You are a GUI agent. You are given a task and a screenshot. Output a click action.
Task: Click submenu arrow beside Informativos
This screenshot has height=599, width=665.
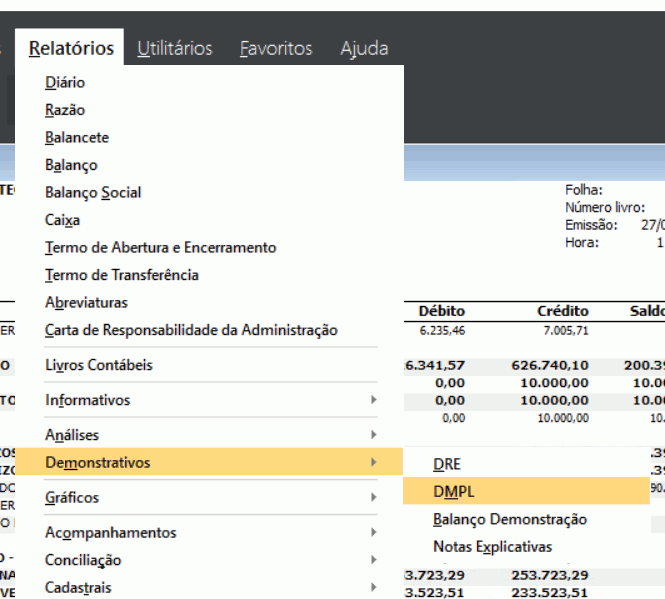374,400
